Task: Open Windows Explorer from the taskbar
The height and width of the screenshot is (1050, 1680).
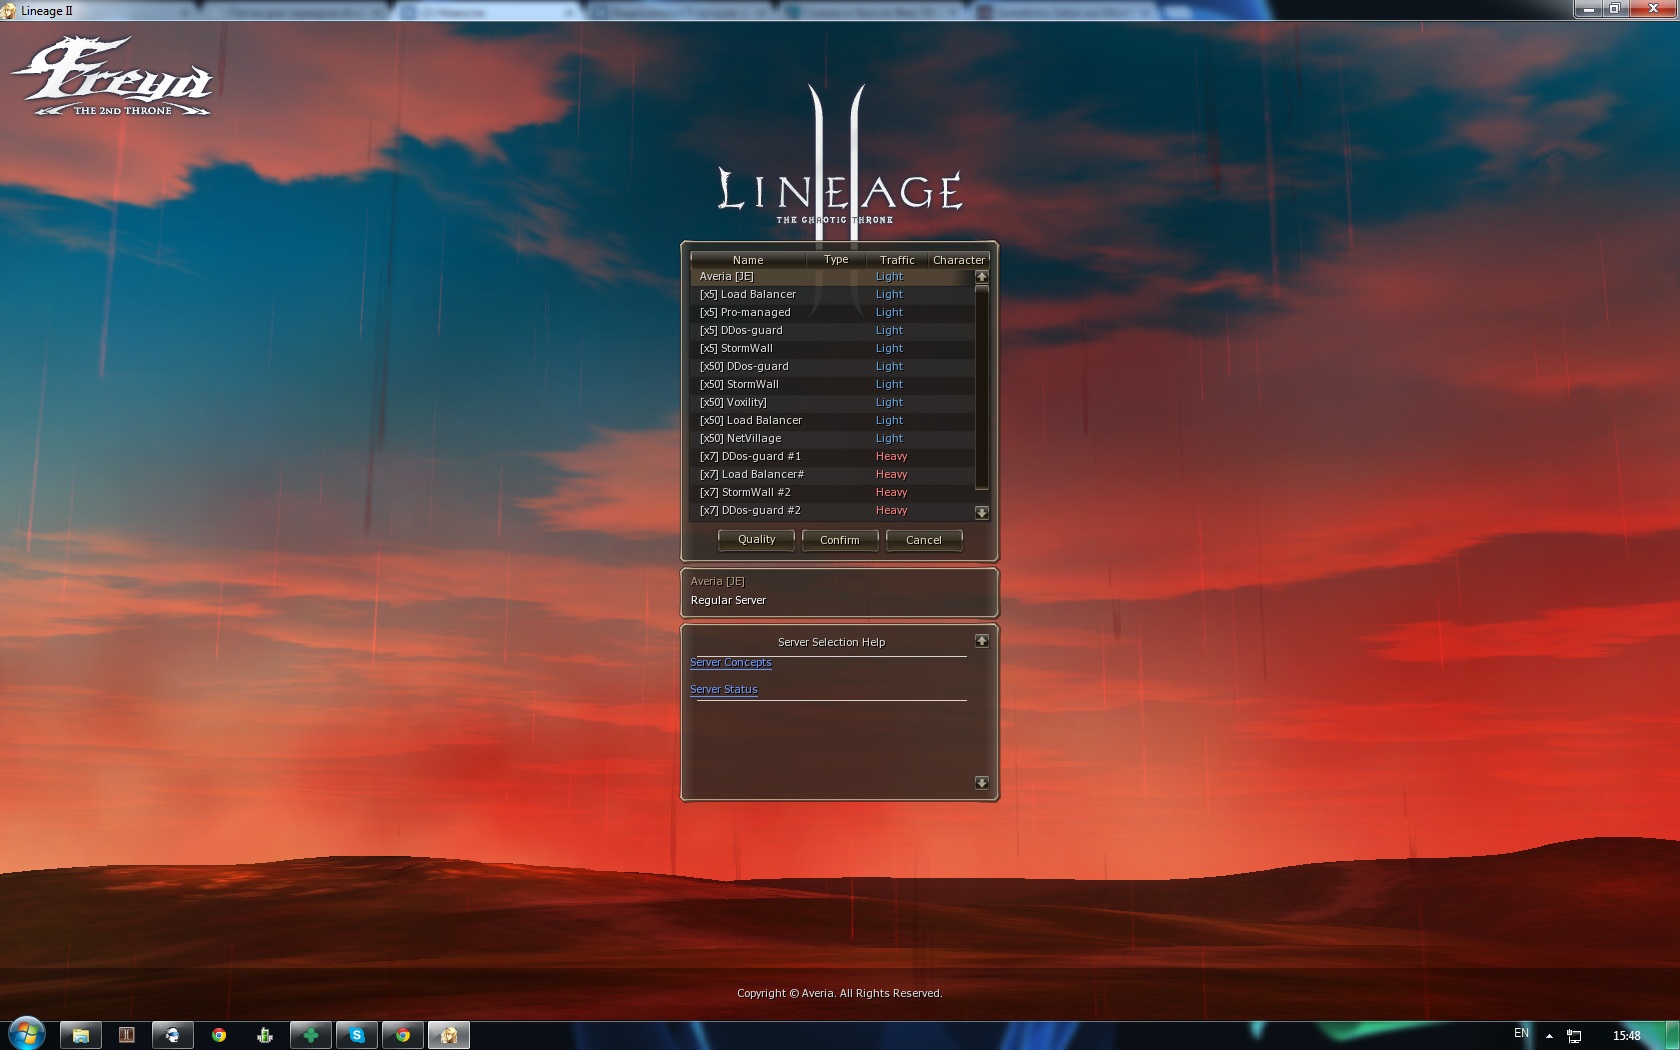Action: click(x=81, y=1035)
